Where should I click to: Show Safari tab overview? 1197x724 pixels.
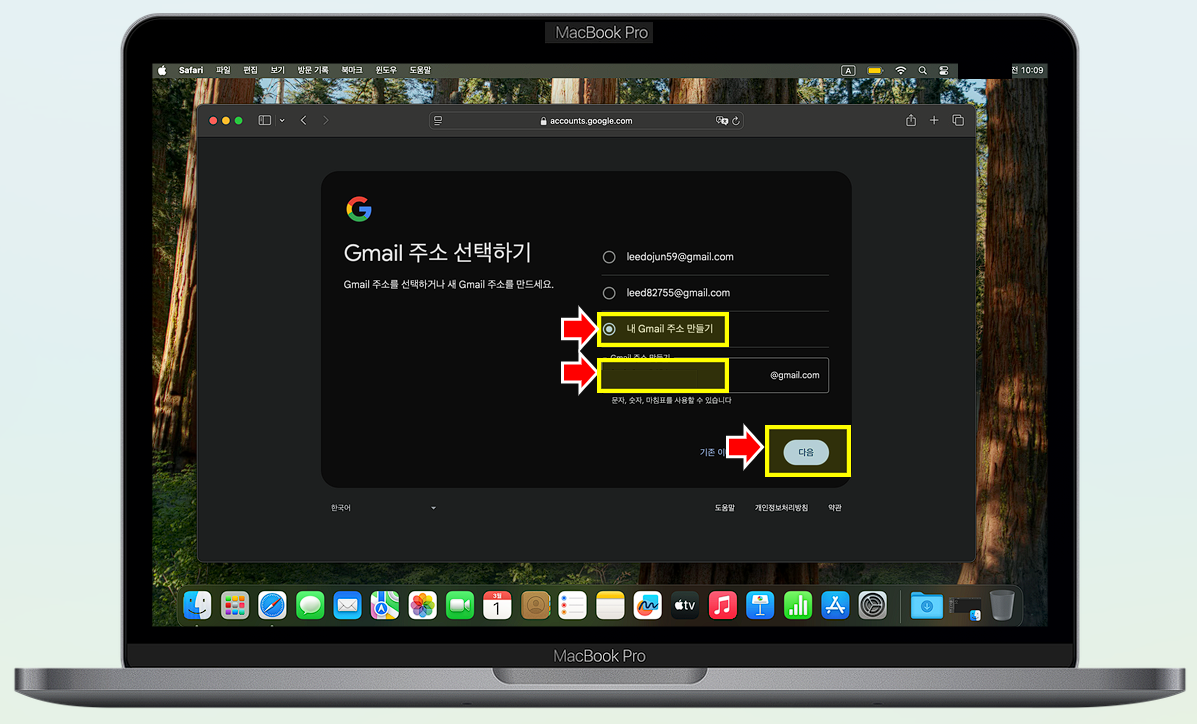point(958,121)
